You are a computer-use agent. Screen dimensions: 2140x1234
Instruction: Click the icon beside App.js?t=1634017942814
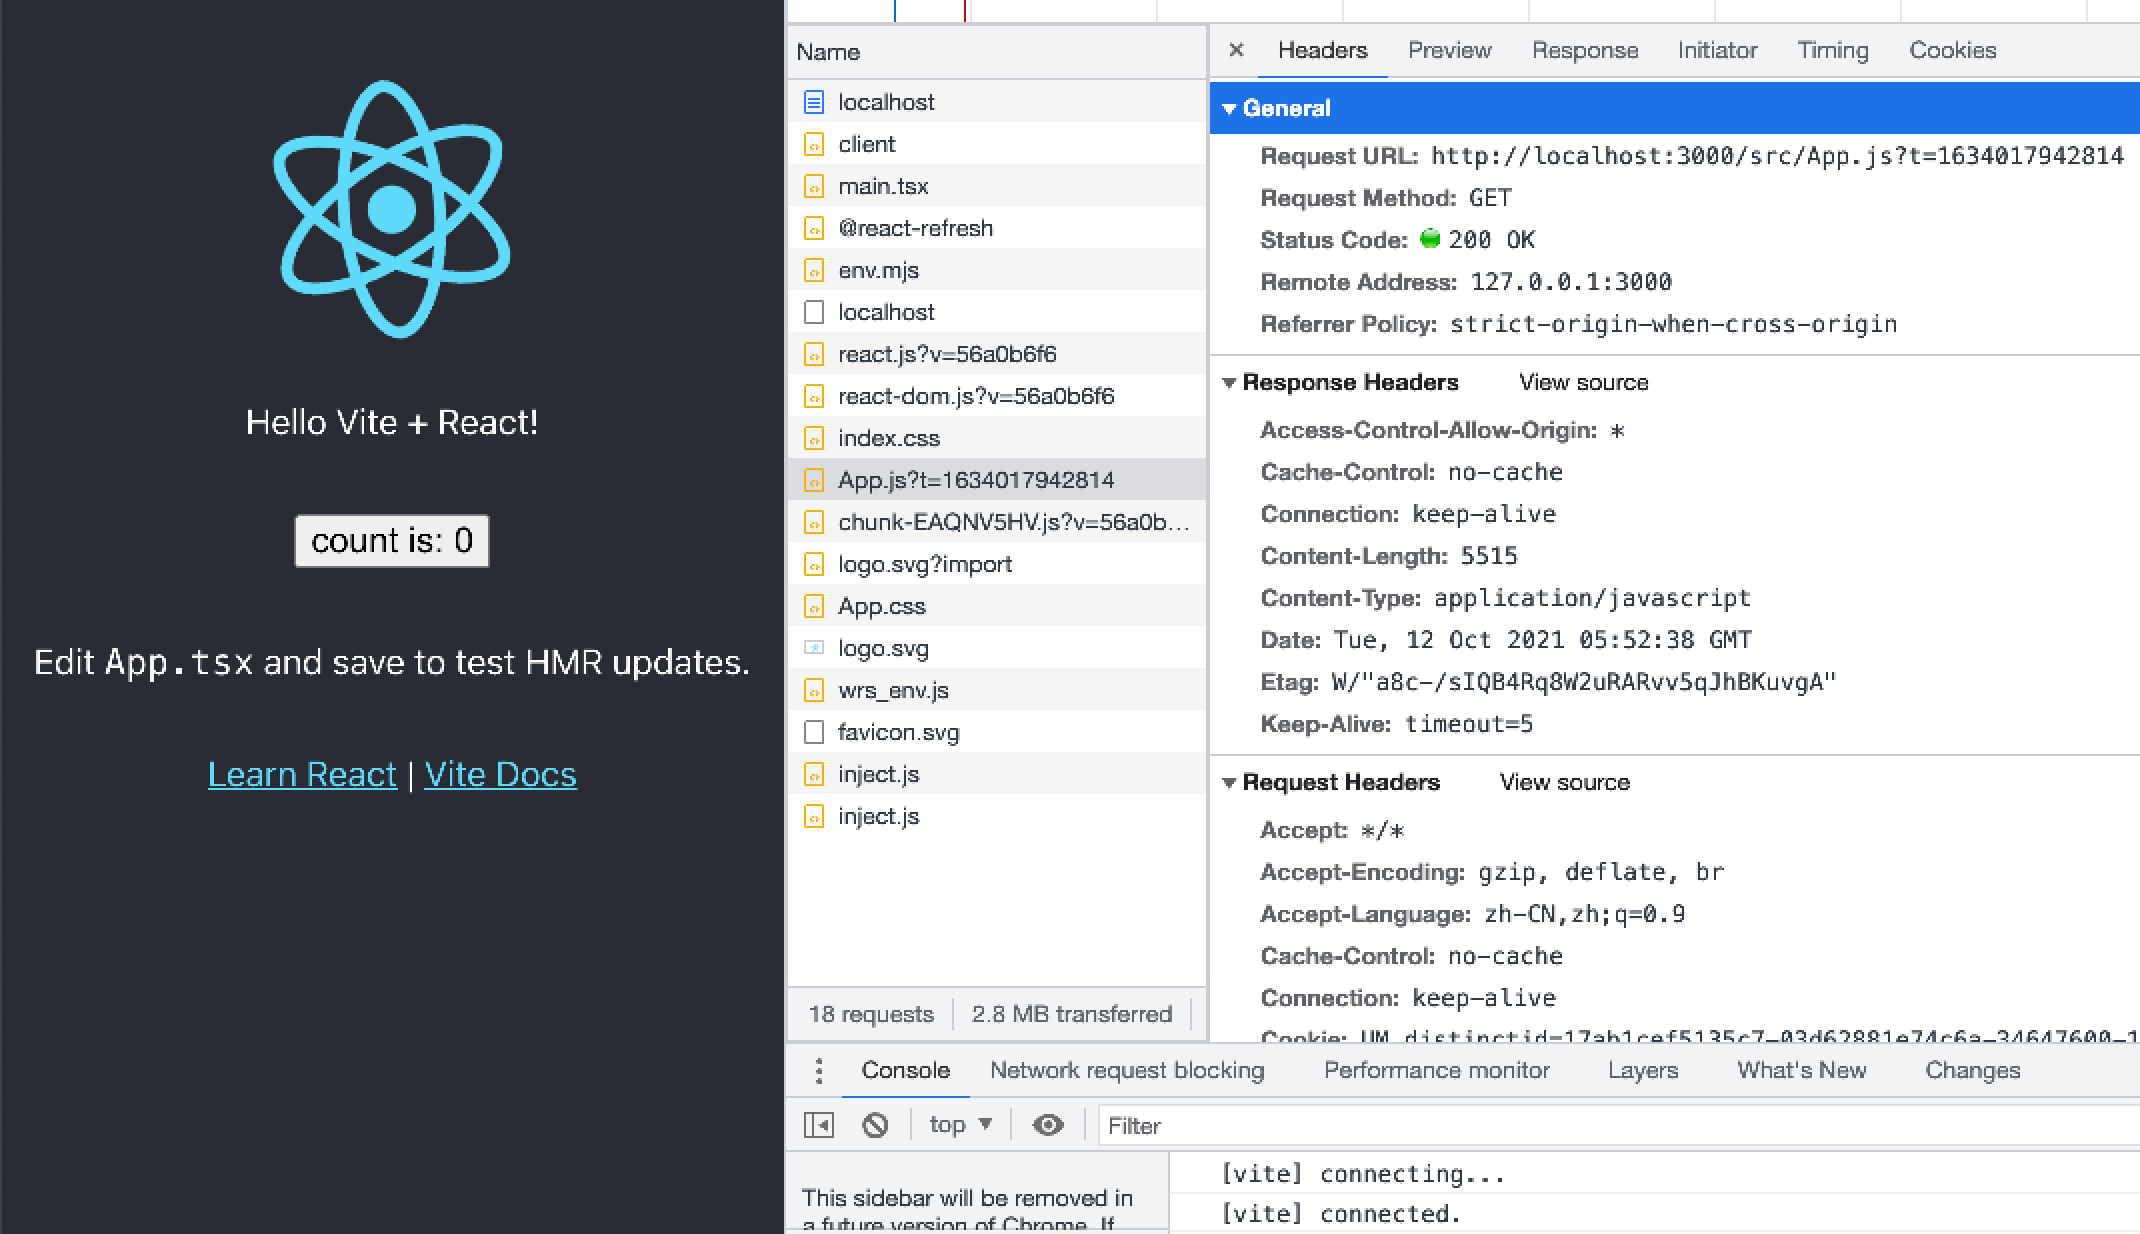pyautogui.click(x=814, y=480)
